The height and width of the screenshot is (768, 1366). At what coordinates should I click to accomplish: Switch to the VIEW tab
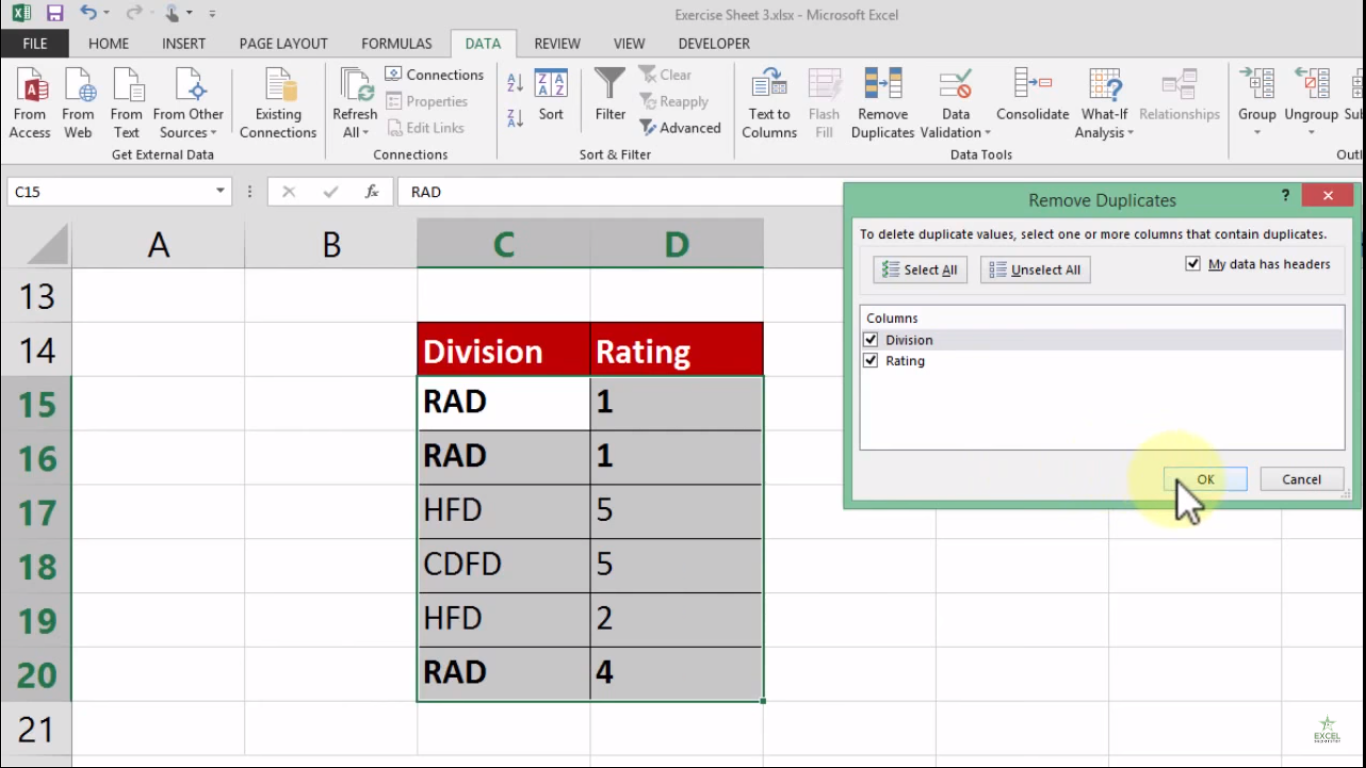[629, 44]
